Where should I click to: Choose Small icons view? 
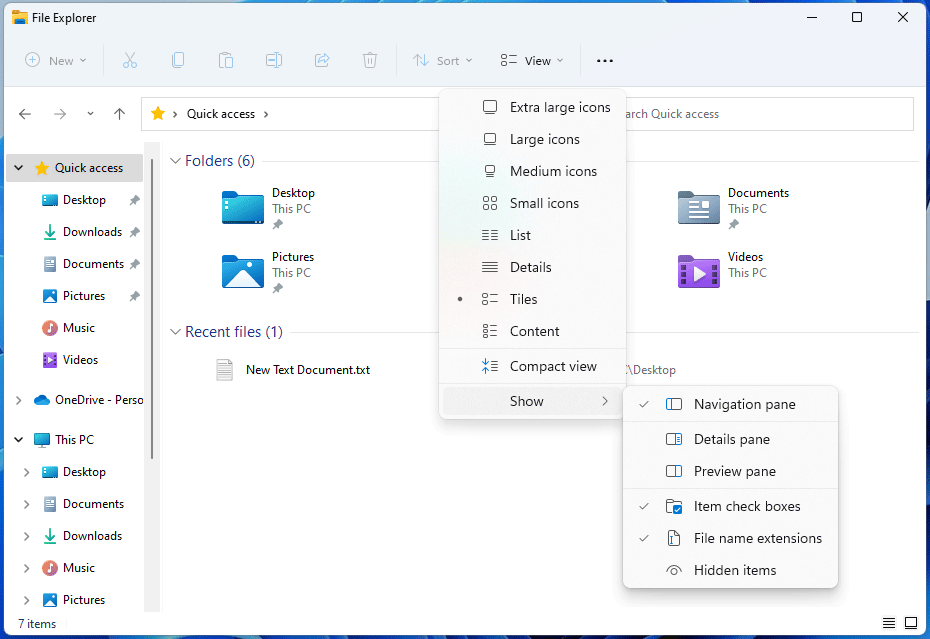tap(533, 203)
